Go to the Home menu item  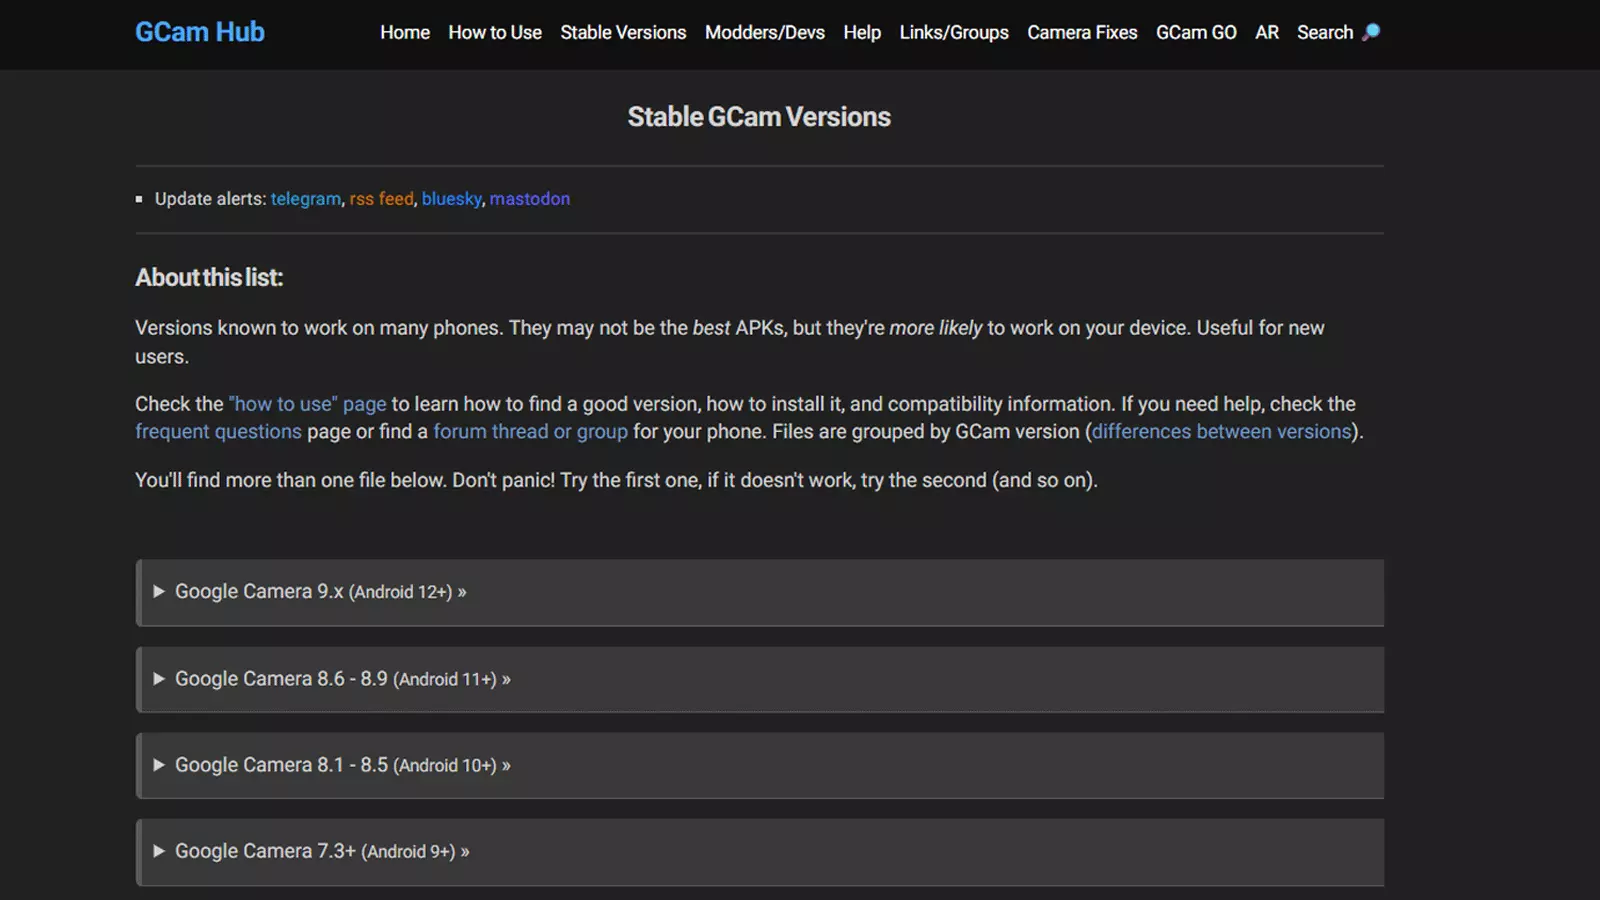405,32
